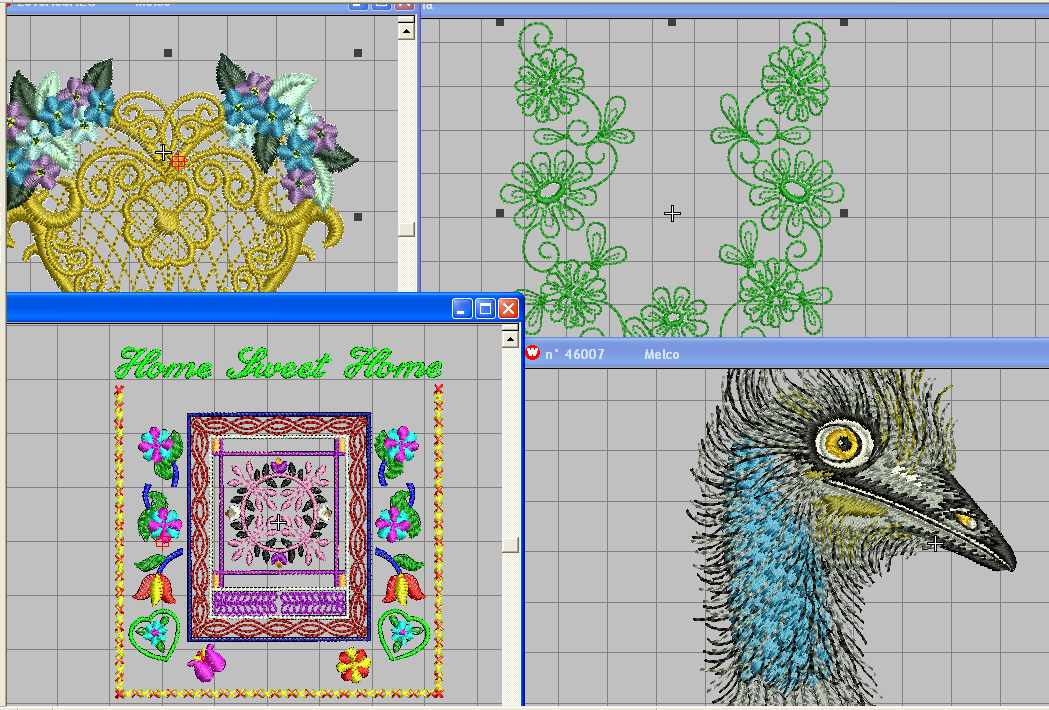Click the center crosshair in green floral window
Image resolution: width=1049 pixels, height=710 pixels.
tap(672, 213)
